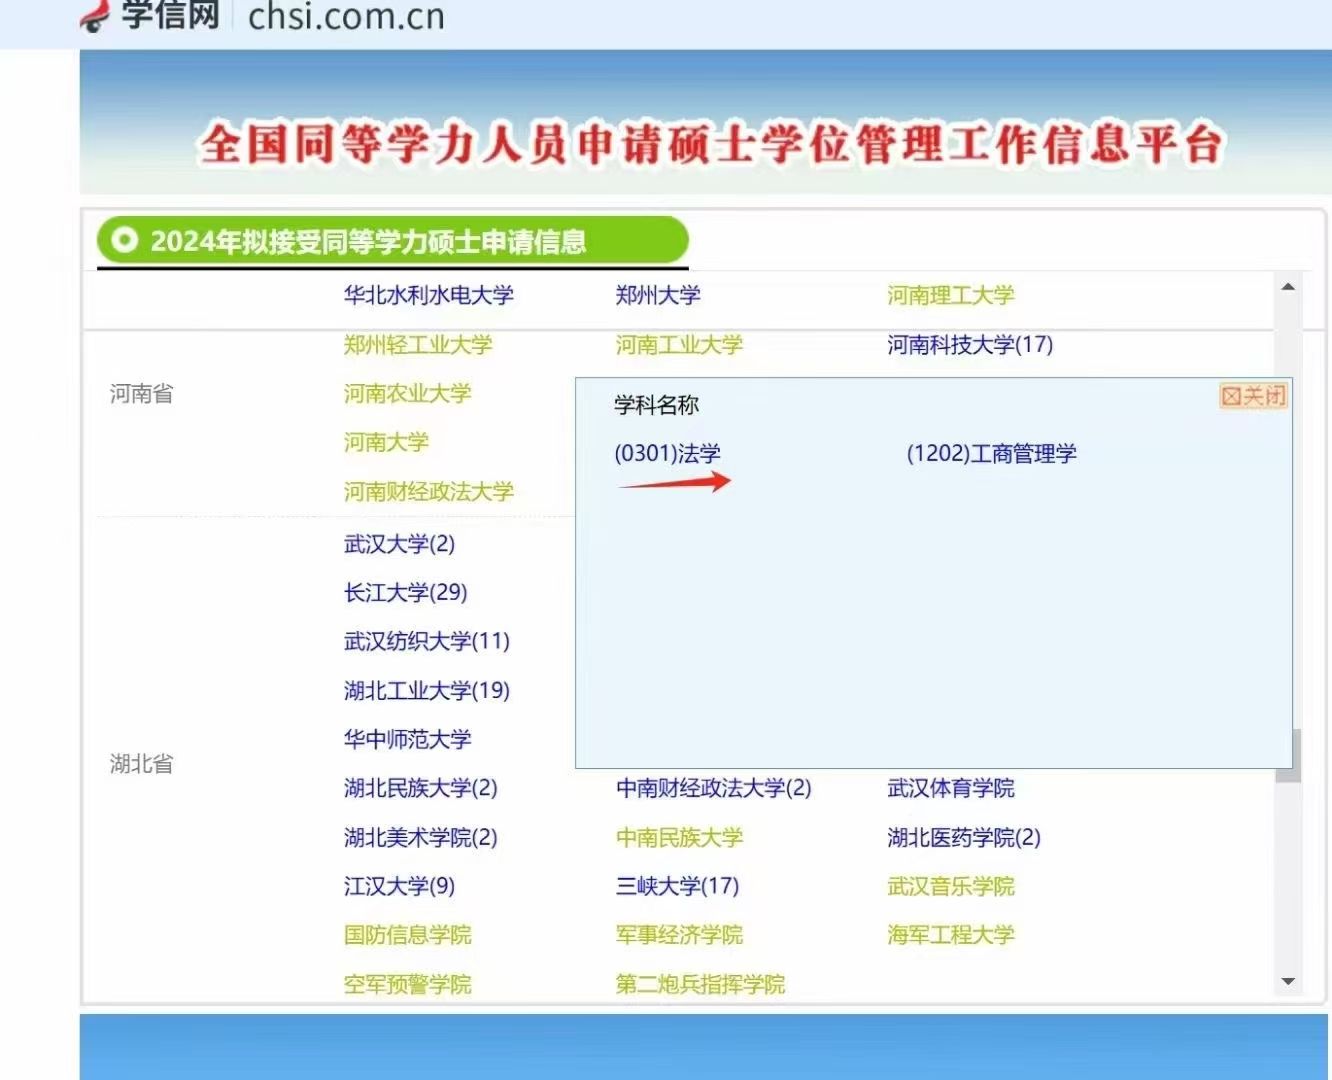
Task: Open 中南财经政法大学(2)
Action: pyautogui.click(x=713, y=788)
